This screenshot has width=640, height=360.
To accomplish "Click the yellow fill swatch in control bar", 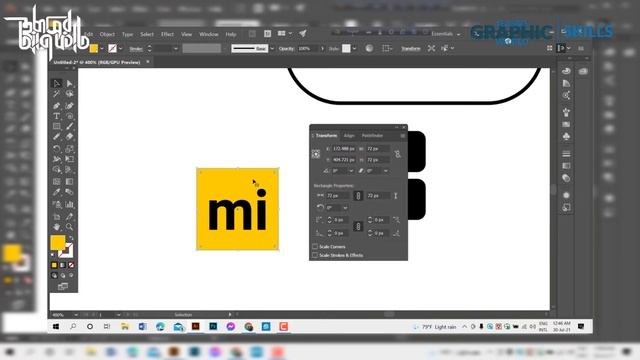I will coord(94,49).
